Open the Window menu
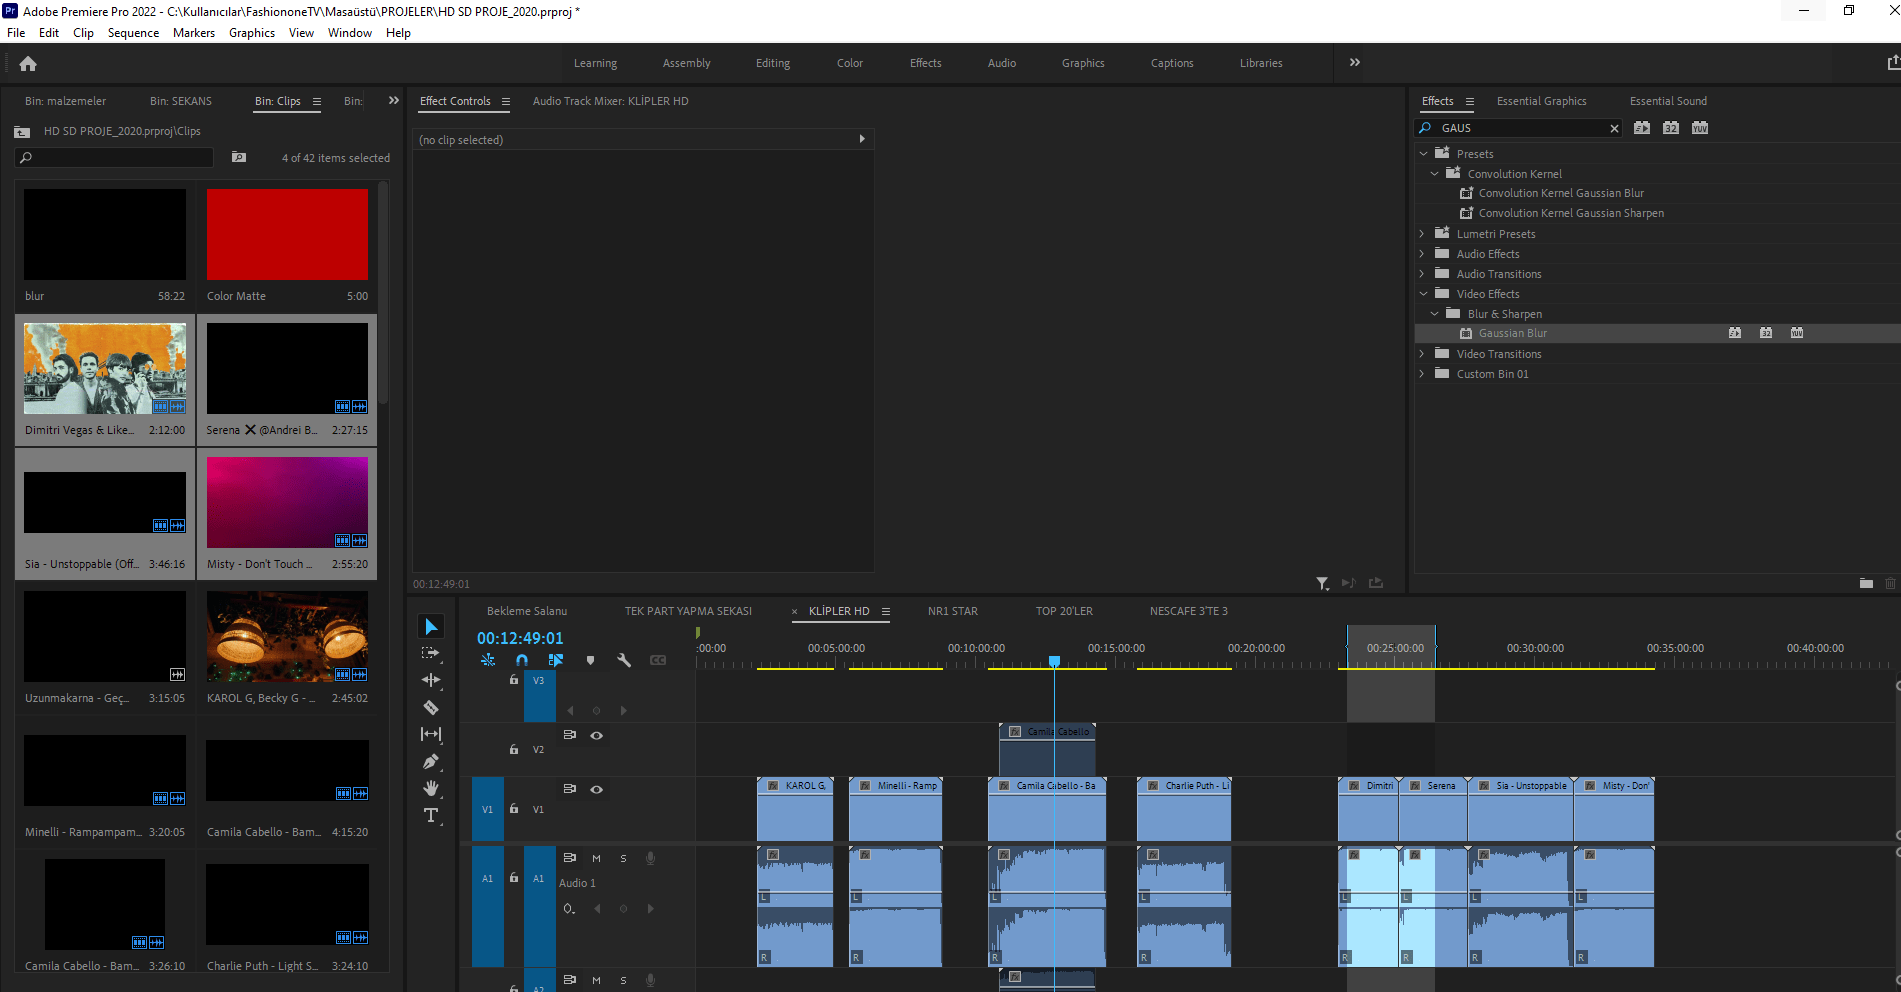Viewport: 1901px width, 992px height. [x=350, y=32]
